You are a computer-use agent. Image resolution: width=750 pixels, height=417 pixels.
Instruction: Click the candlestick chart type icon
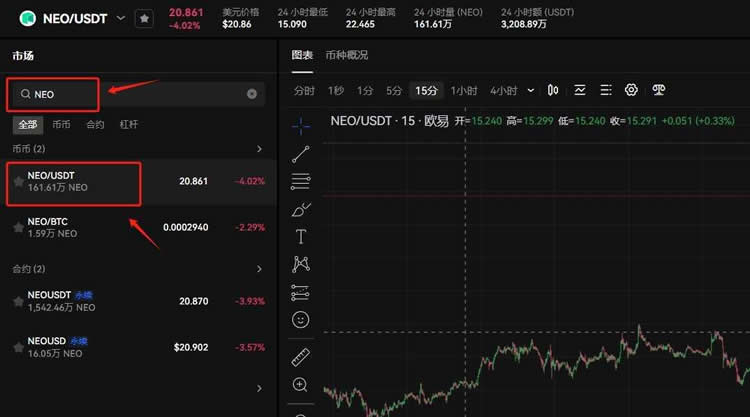(552, 90)
